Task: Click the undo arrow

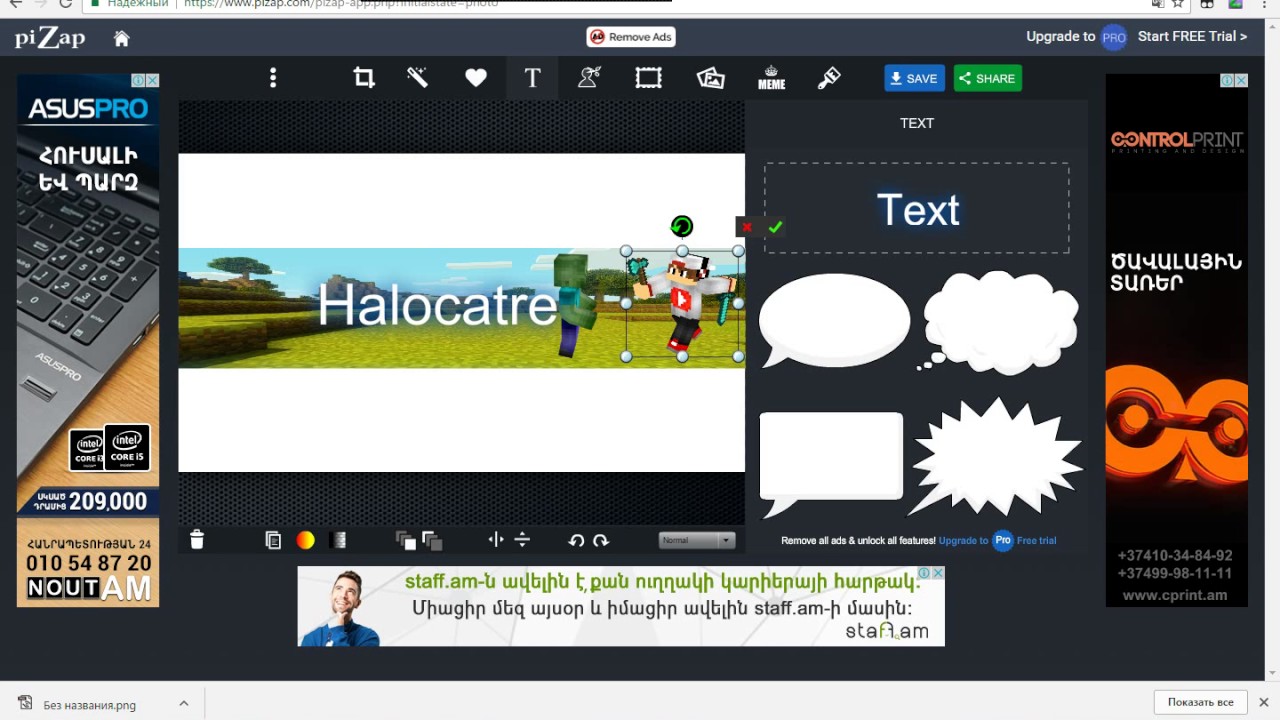Action: pyautogui.click(x=576, y=540)
